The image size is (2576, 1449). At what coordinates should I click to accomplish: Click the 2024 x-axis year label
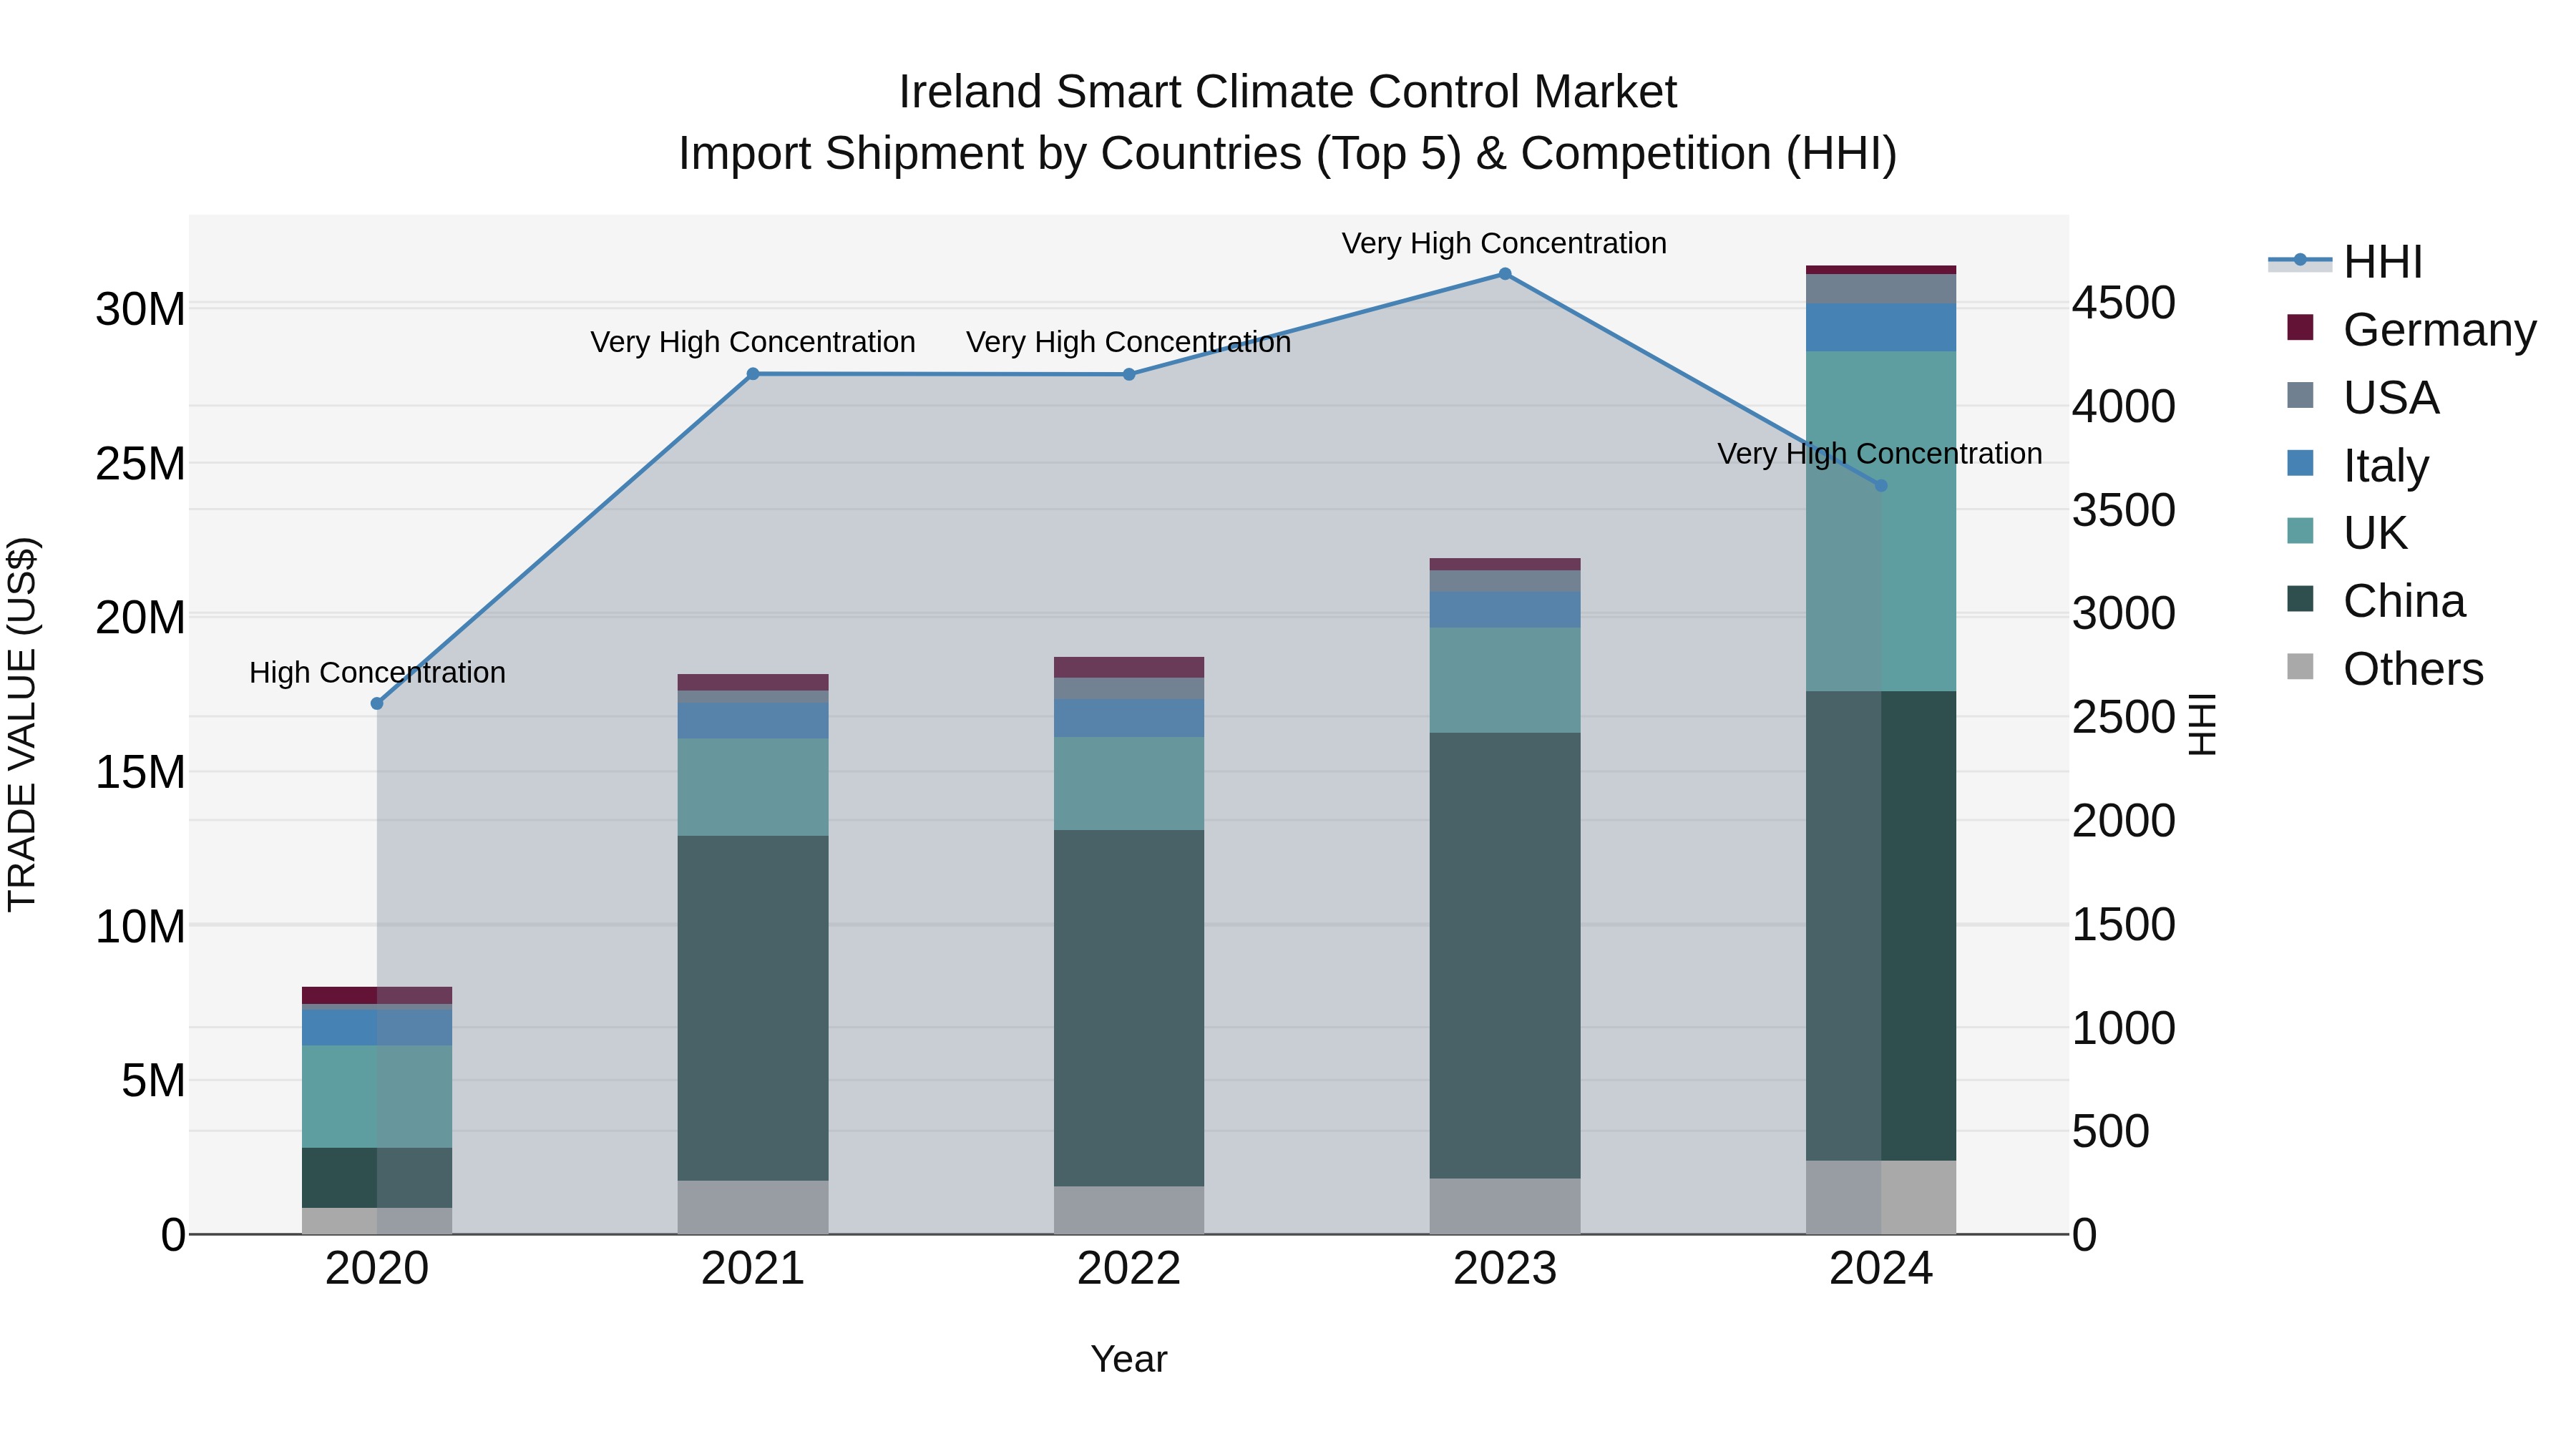point(1881,1269)
